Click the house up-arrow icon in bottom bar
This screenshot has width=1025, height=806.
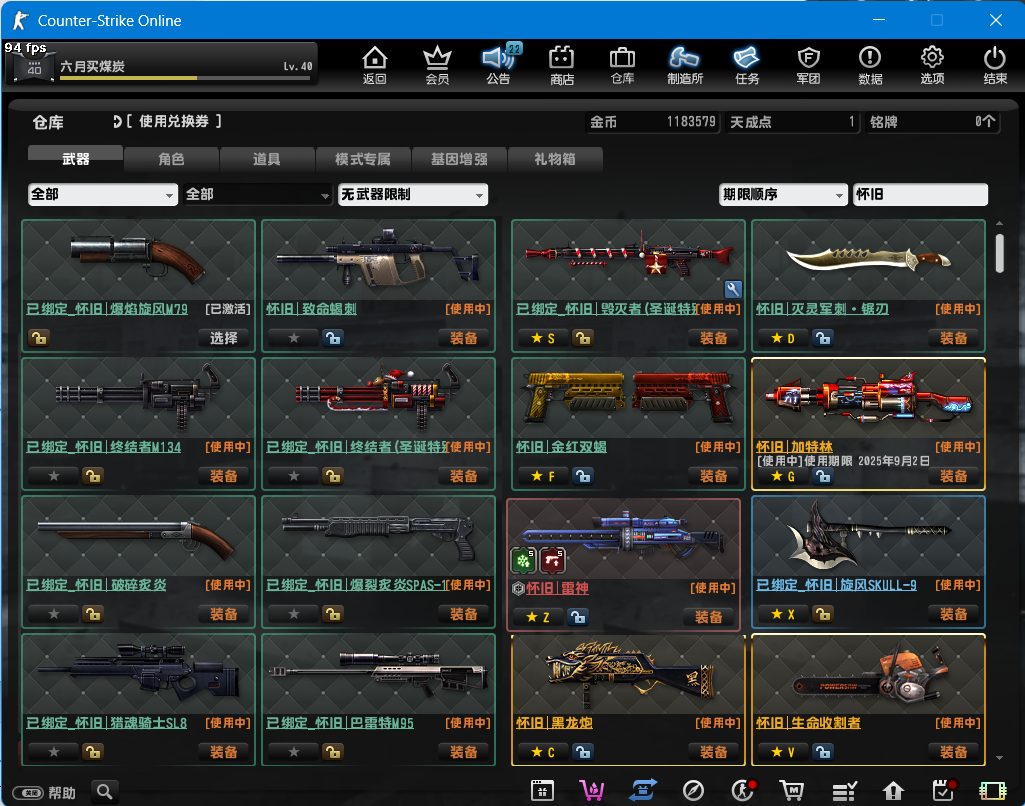pos(893,791)
